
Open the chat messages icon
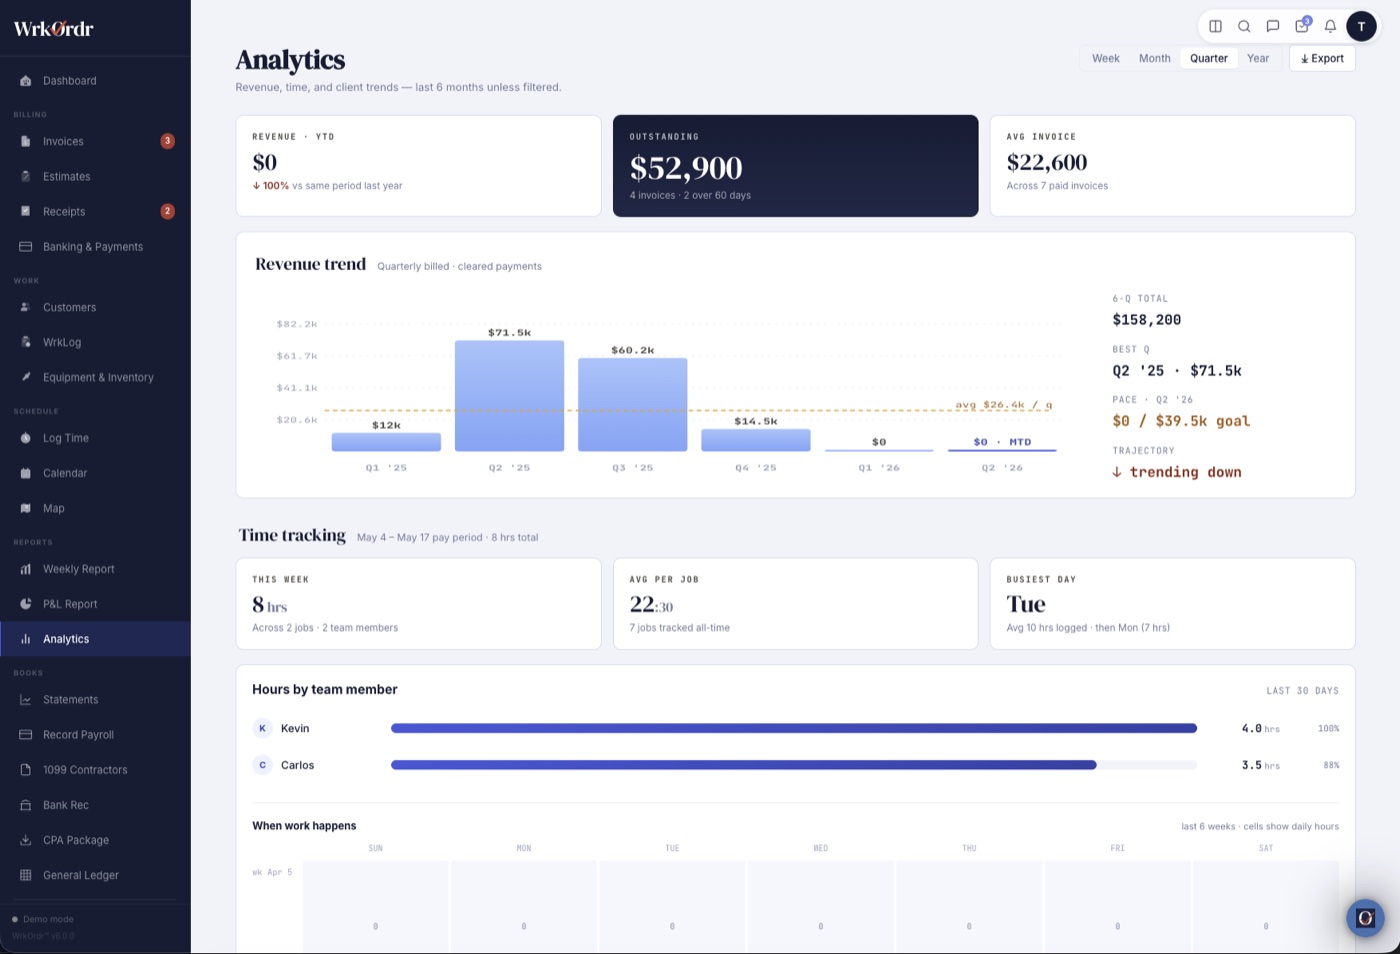click(1273, 27)
